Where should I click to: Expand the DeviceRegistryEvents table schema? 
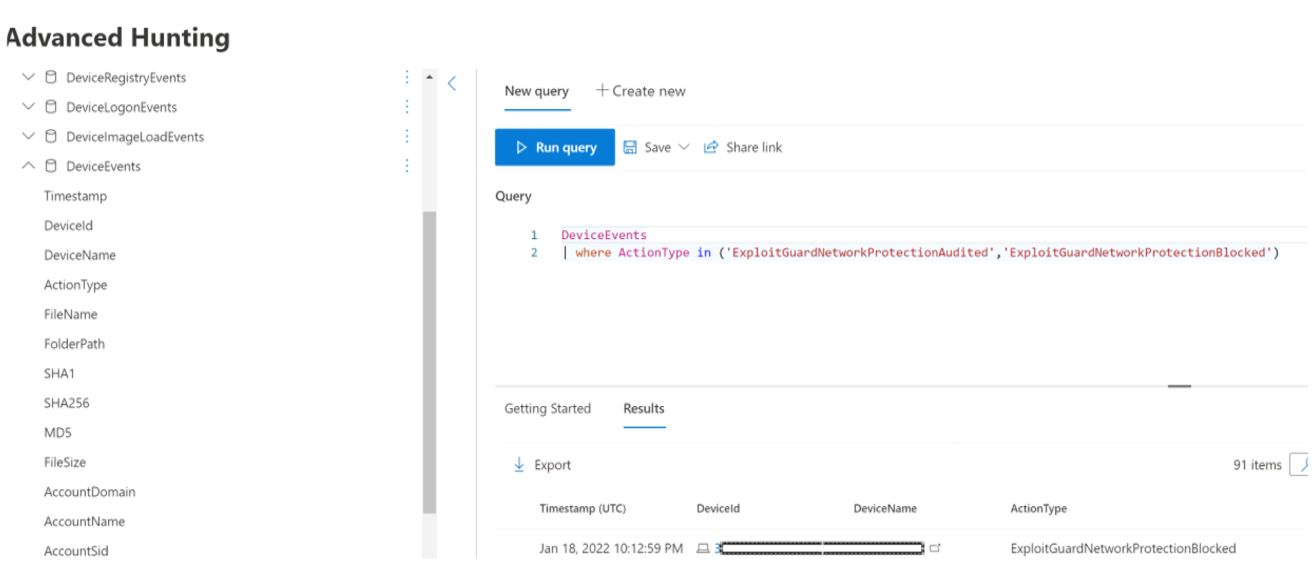(x=28, y=77)
